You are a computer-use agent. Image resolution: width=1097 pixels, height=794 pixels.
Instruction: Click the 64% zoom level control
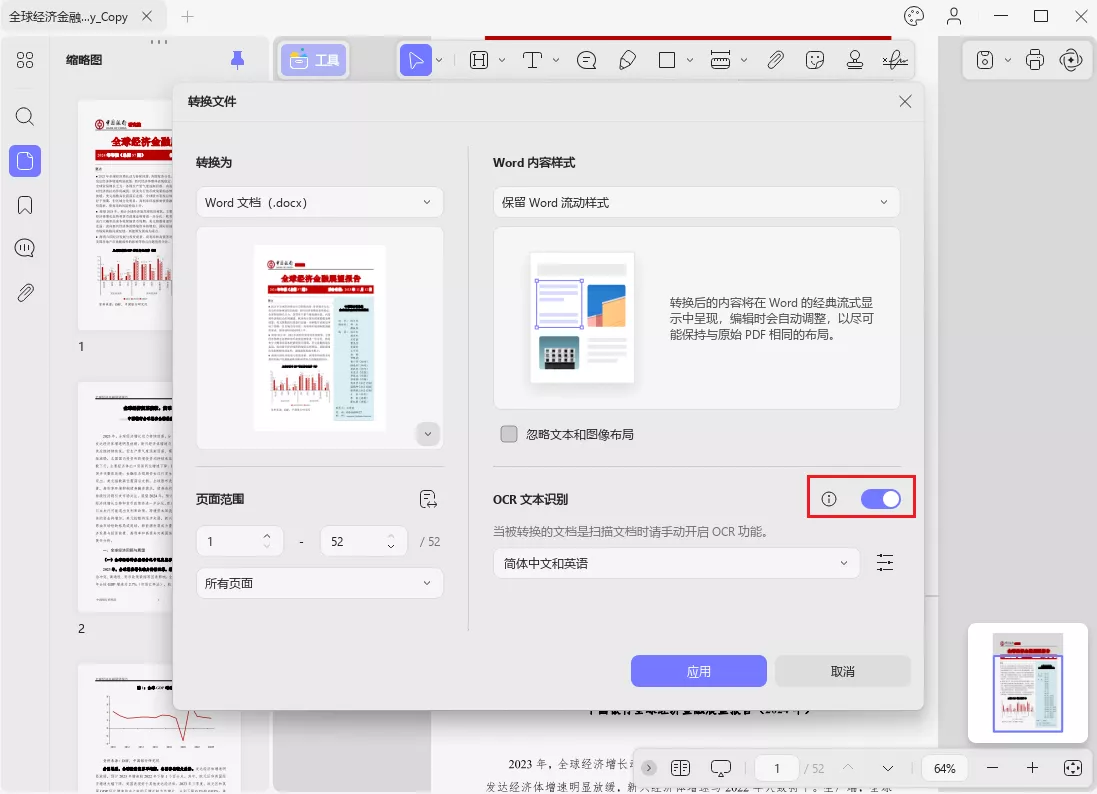click(x=943, y=767)
